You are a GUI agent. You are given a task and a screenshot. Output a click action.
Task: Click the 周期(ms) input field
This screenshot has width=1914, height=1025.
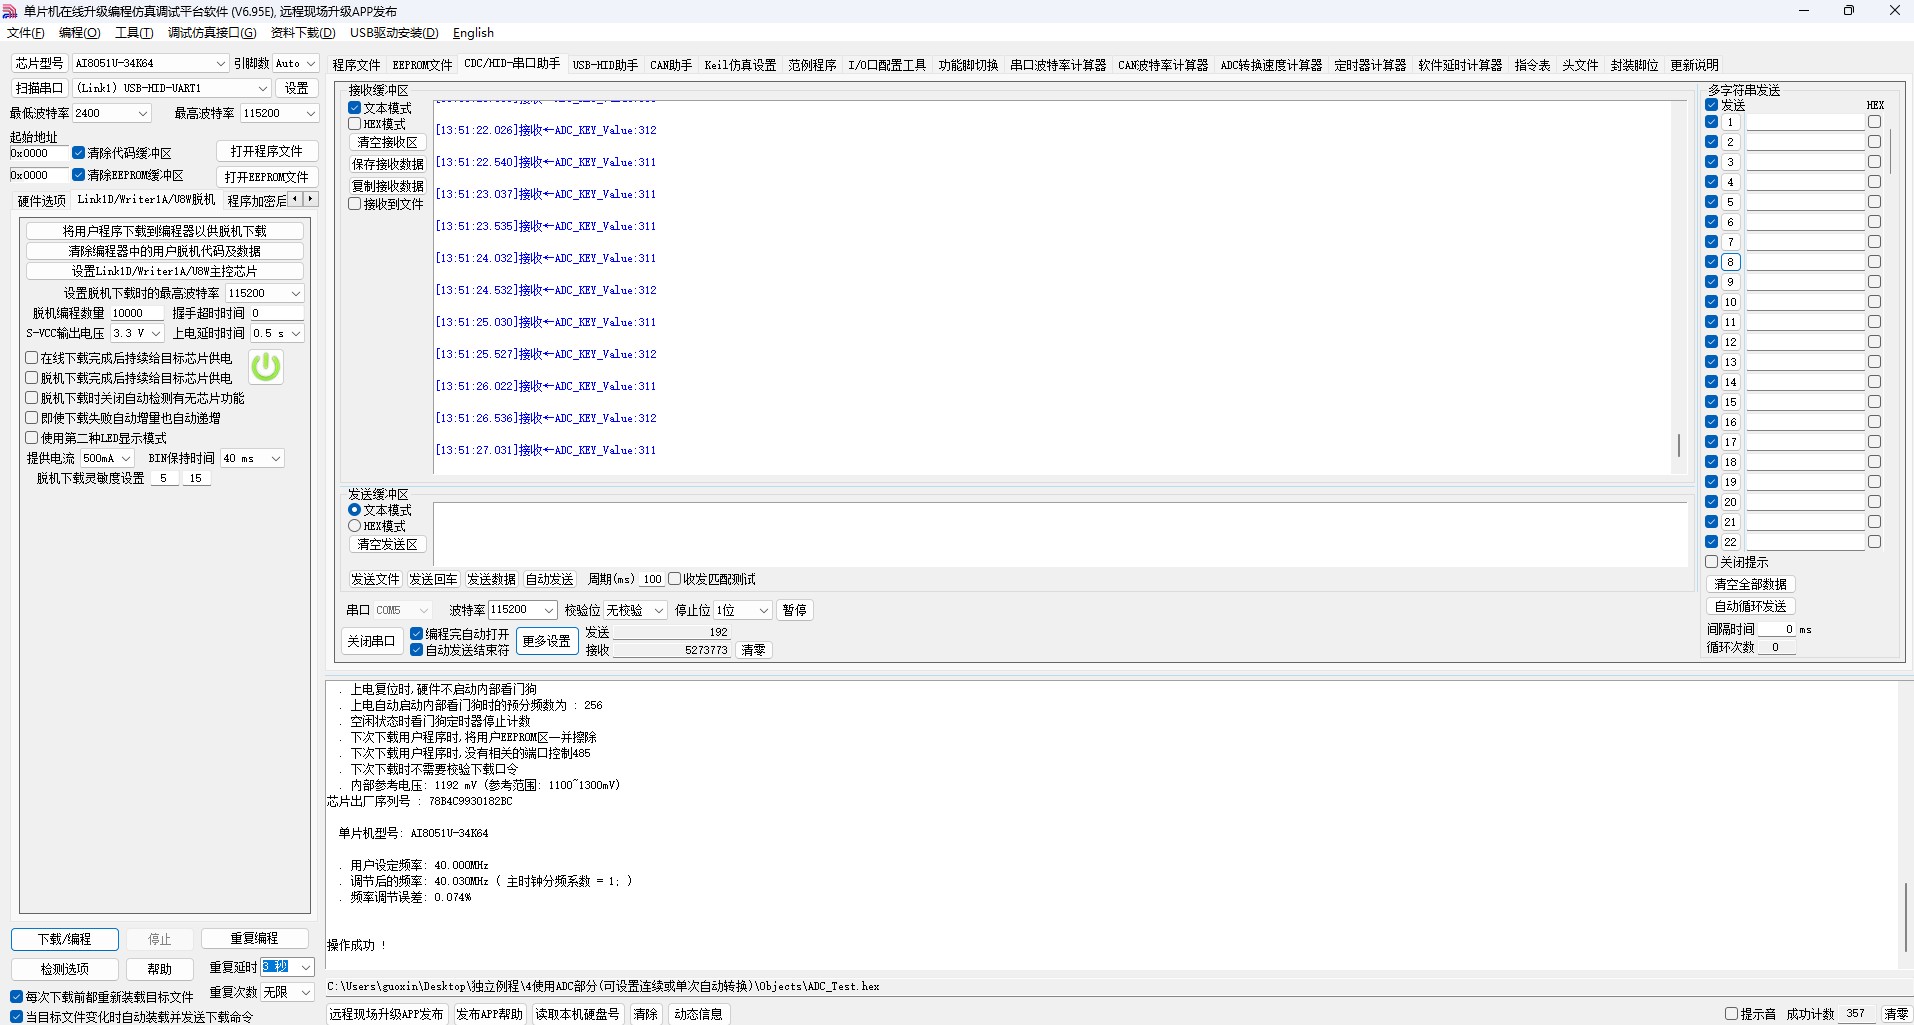point(652,579)
